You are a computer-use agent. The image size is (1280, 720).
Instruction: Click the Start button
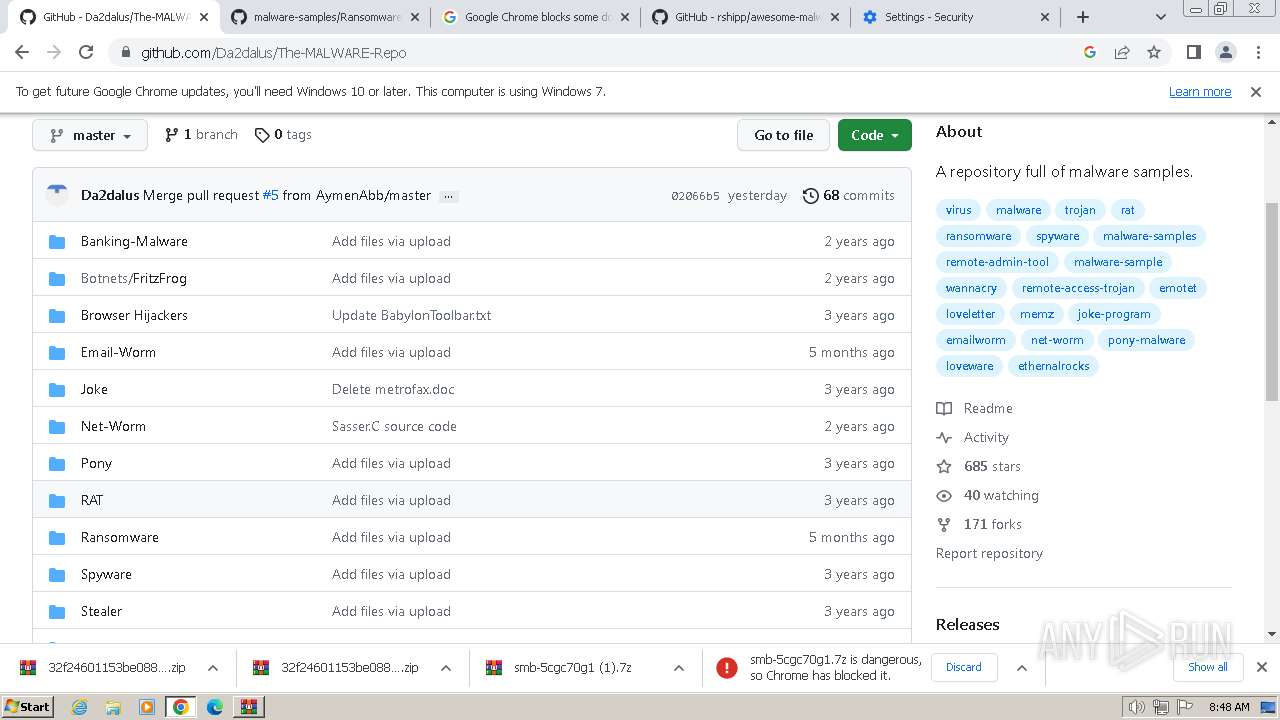(x=28, y=707)
